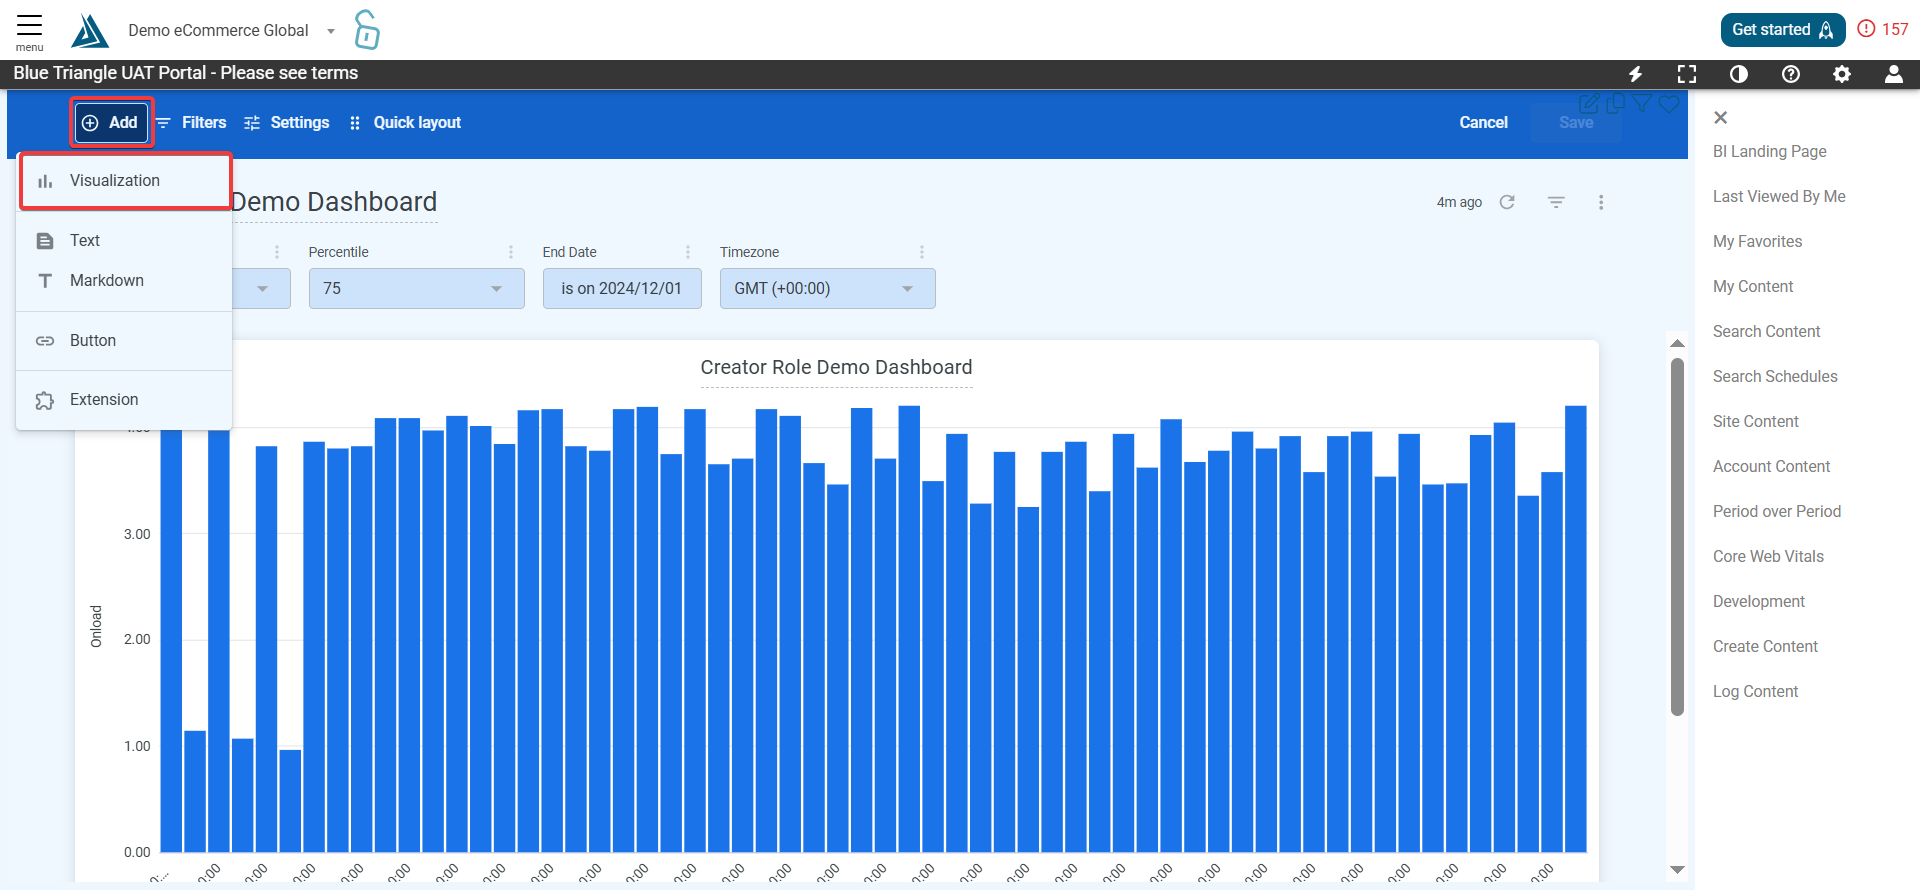The height and width of the screenshot is (890, 1920).
Task: Choose Quick layout
Action: 405,122
